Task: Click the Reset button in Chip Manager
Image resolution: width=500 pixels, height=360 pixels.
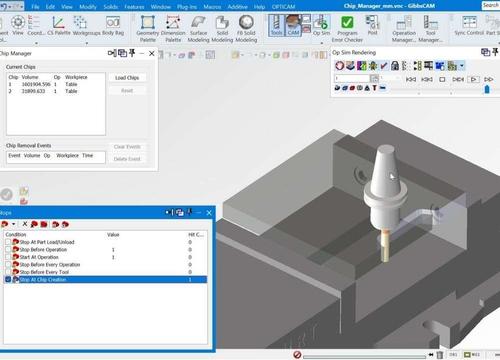Action: pos(127,91)
